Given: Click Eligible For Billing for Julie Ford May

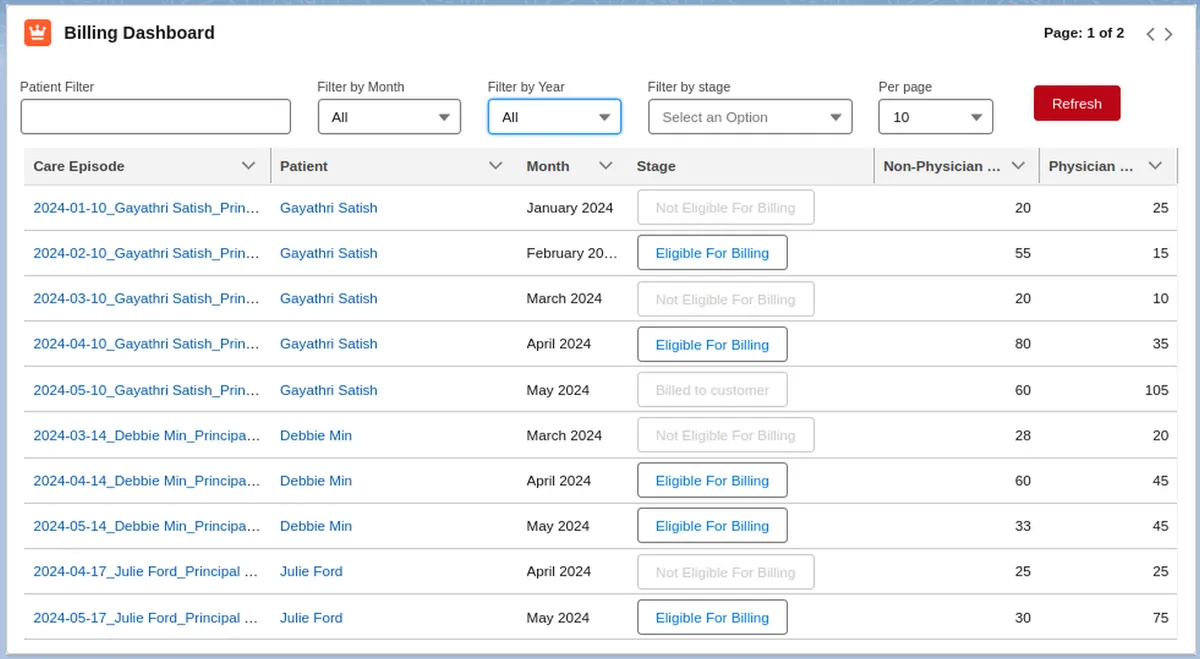Looking at the screenshot, I should point(712,618).
